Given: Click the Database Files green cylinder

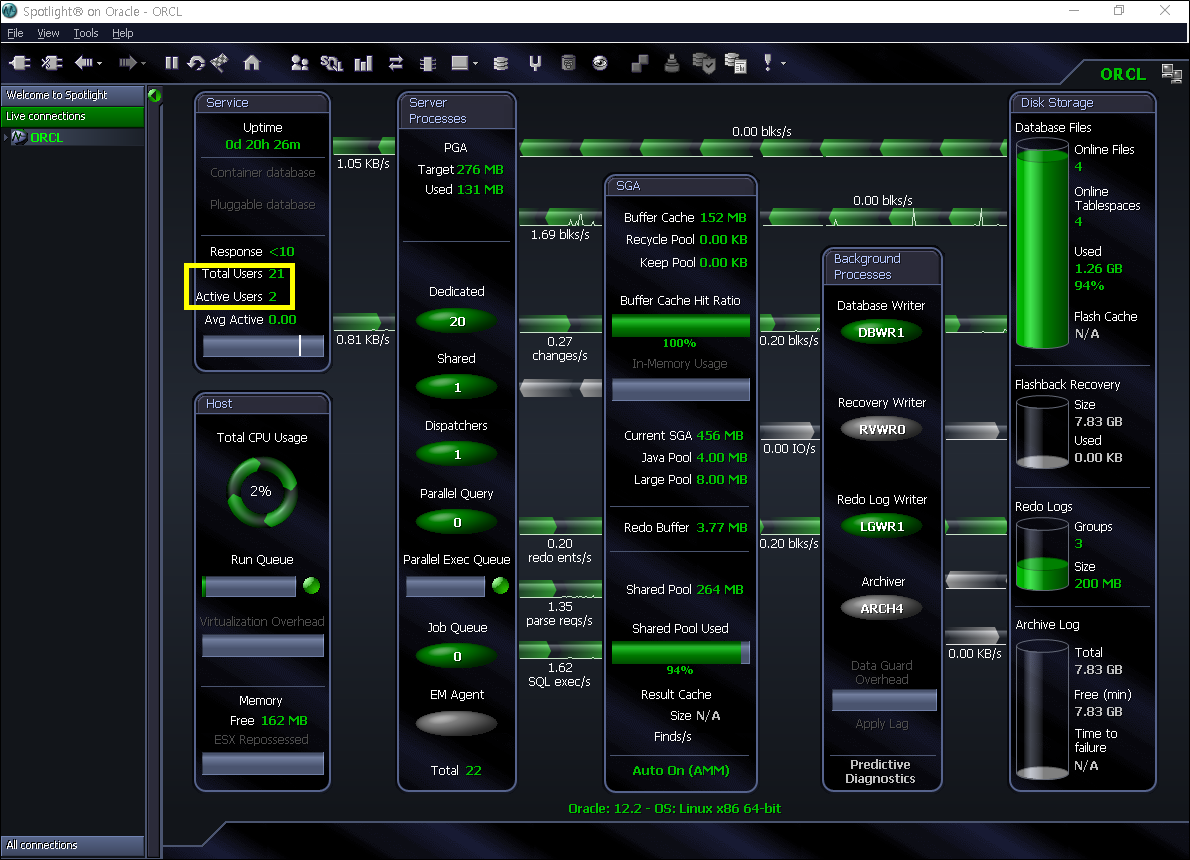Looking at the screenshot, I should [x=1042, y=243].
